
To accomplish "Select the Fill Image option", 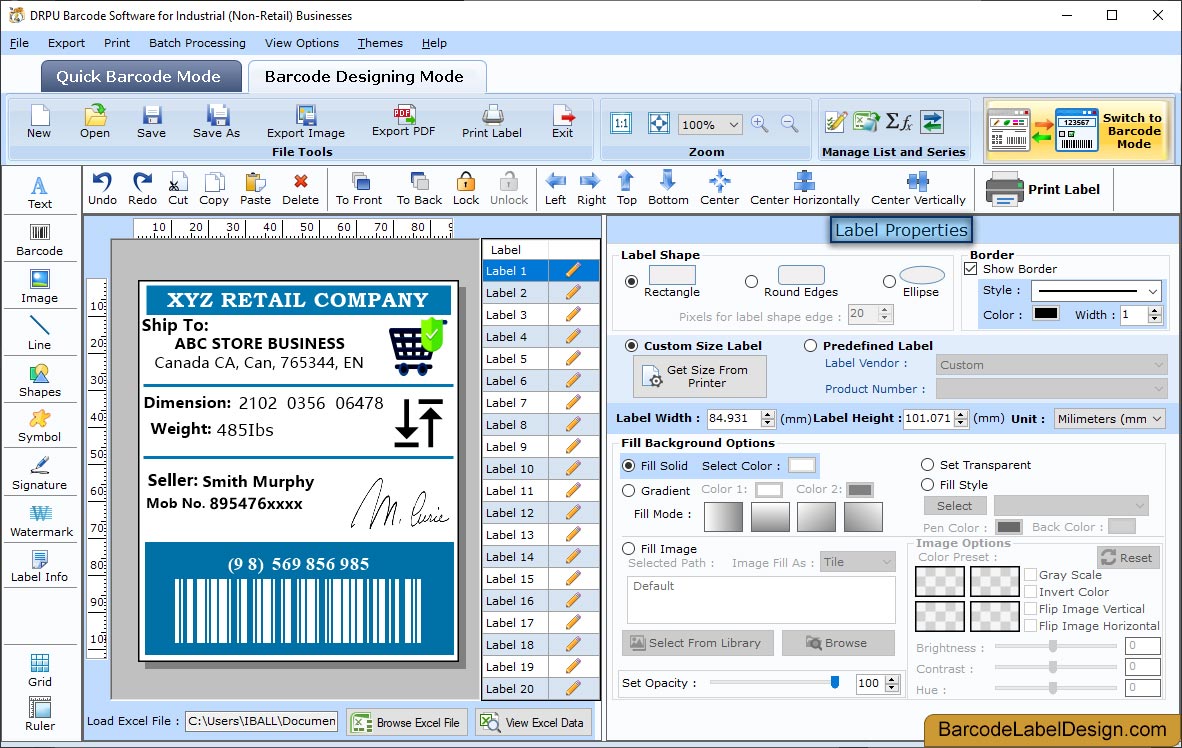I will [629, 548].
